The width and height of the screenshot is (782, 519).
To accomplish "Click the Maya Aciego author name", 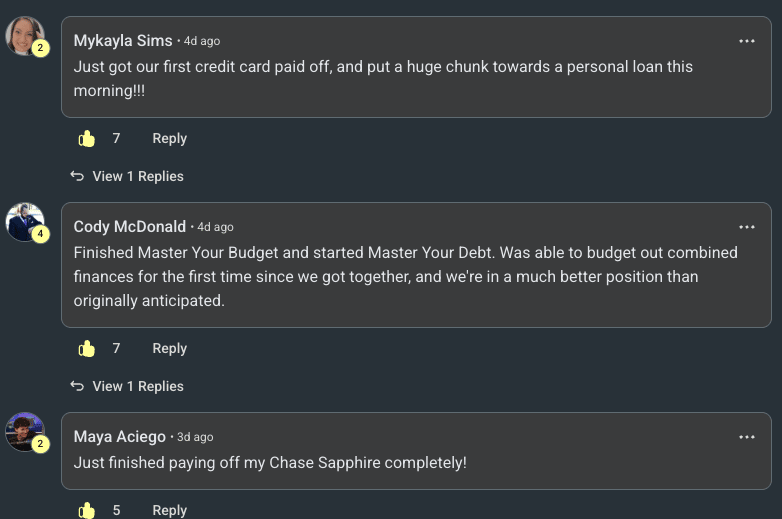I will pos(120,437).
